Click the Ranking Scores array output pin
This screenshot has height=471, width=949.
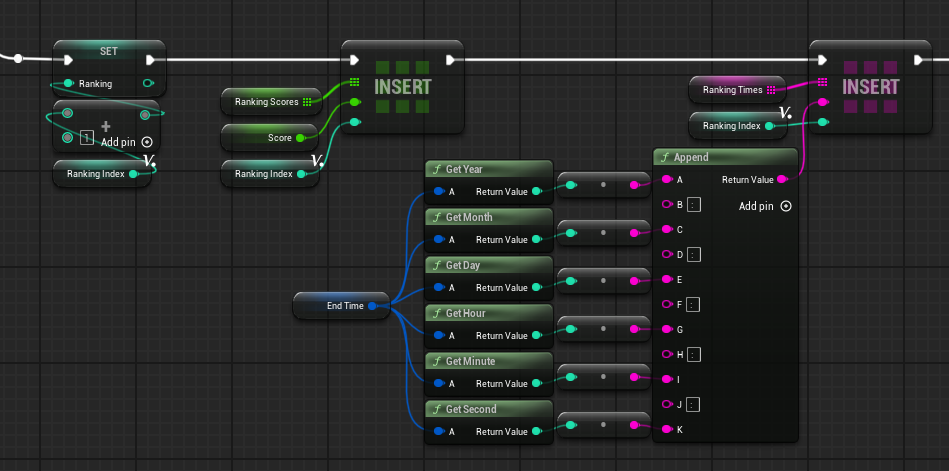point(307,102)
